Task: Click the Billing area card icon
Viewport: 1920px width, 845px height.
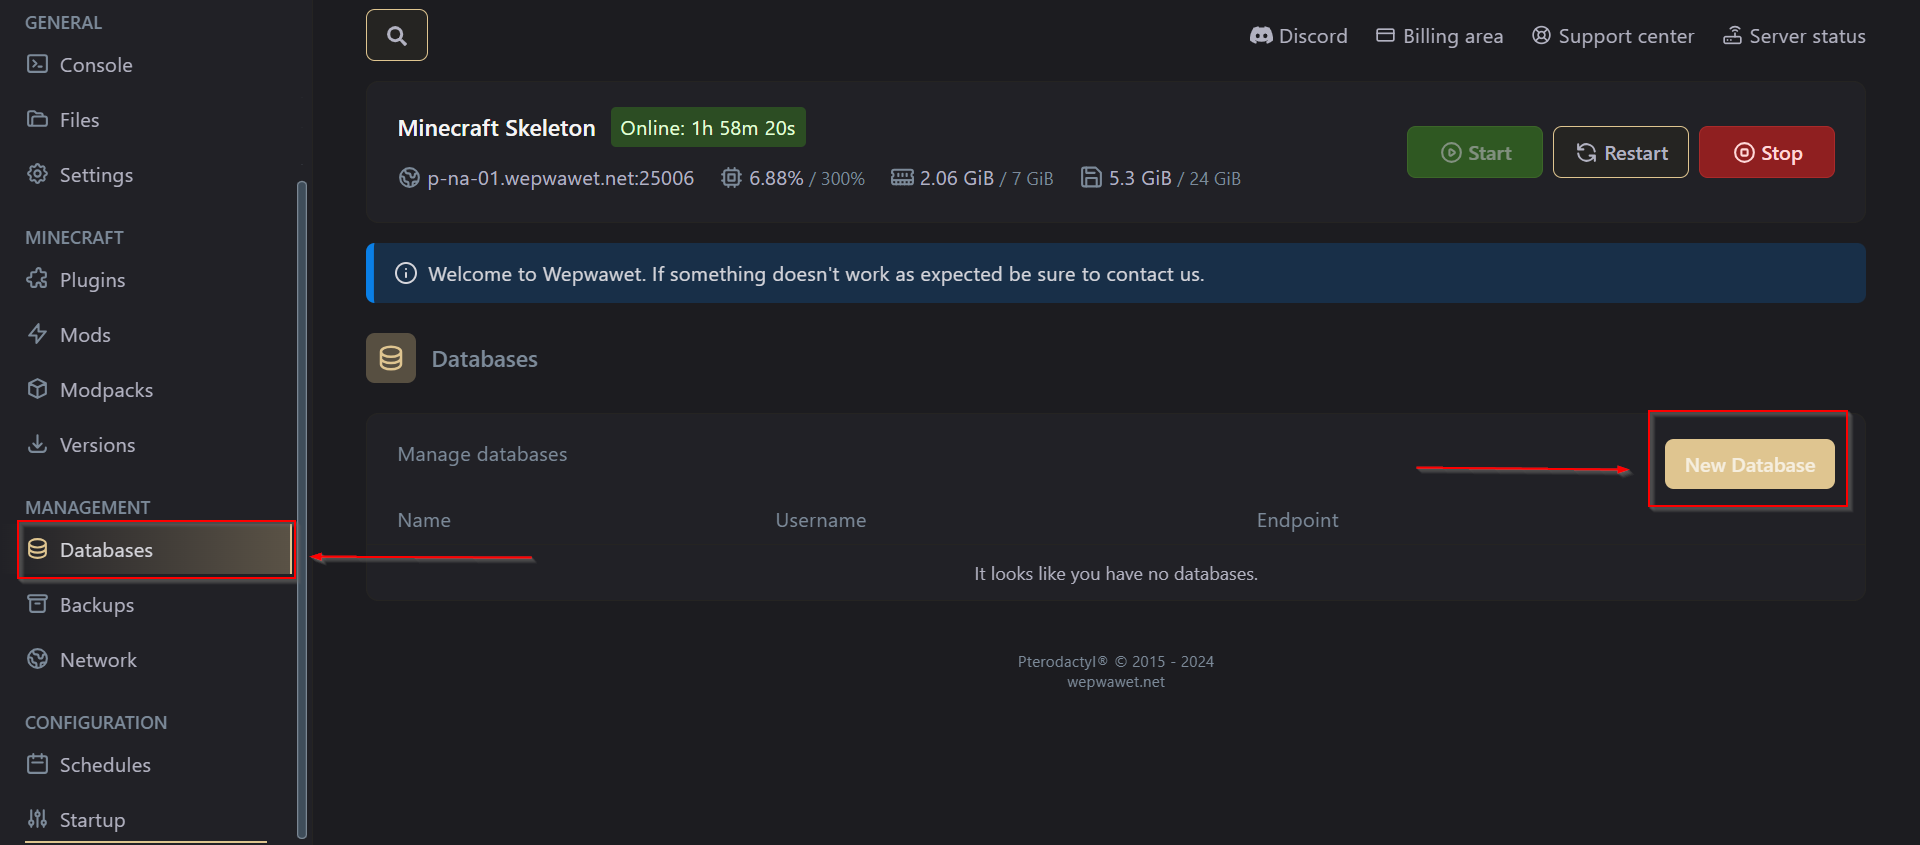Action: [x=1385, y=35]
